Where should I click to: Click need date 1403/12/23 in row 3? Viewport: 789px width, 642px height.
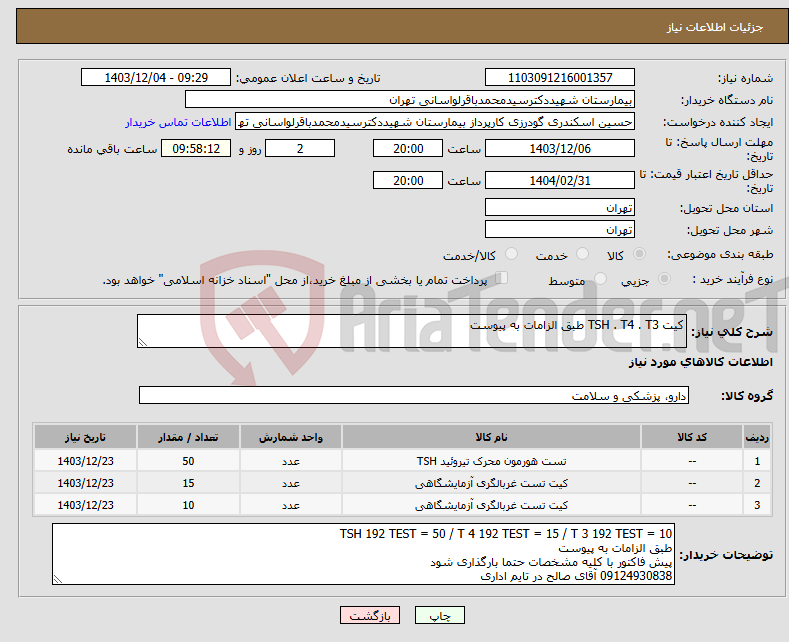[86, 505]
